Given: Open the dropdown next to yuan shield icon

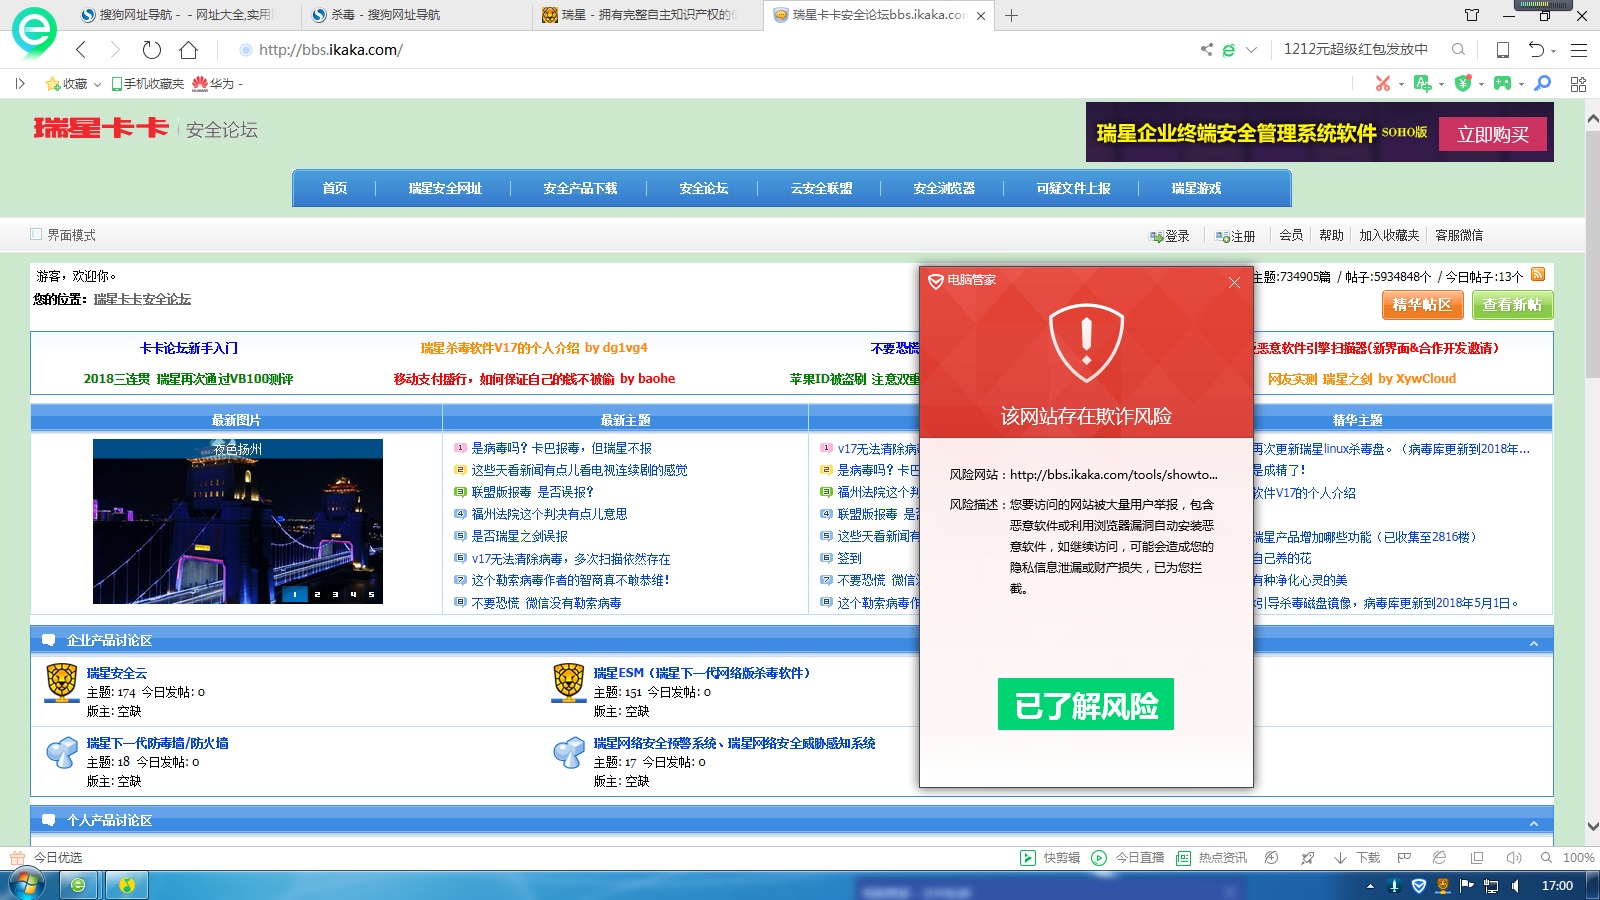Looking at the screenshot, I should [x=1481, y=84].
